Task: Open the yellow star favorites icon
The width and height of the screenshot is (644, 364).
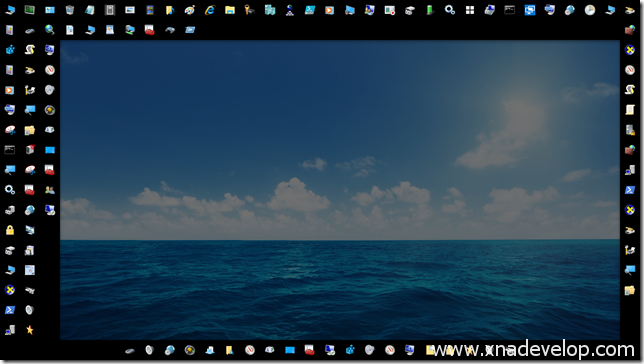Action: [x=30, y=329]
